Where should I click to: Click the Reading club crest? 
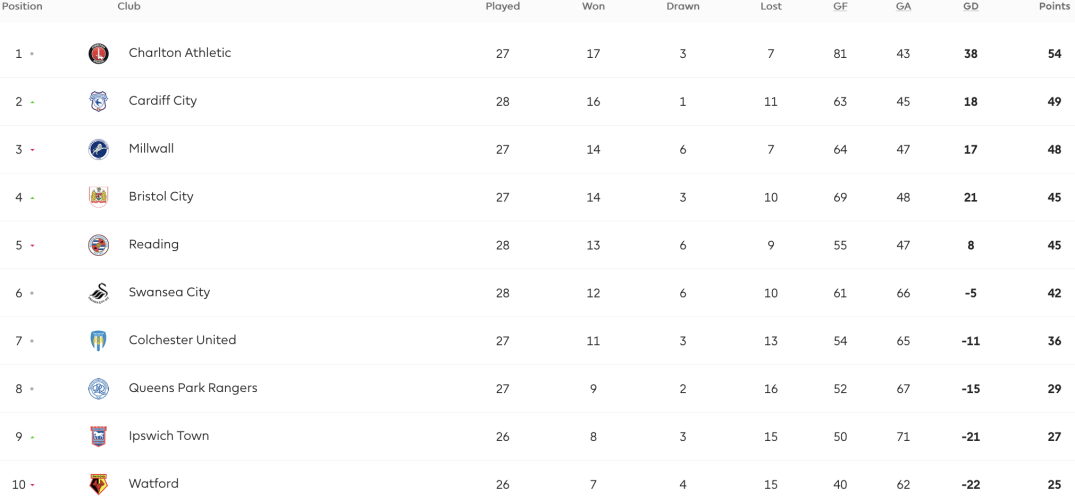(x=99, y=245)
